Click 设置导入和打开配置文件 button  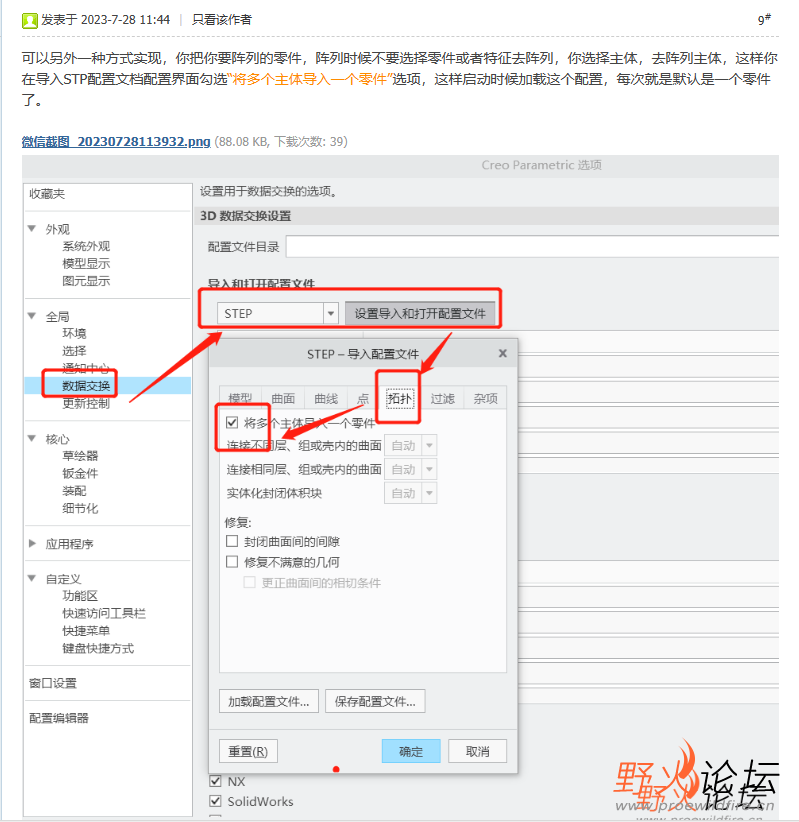click(420, 313)
